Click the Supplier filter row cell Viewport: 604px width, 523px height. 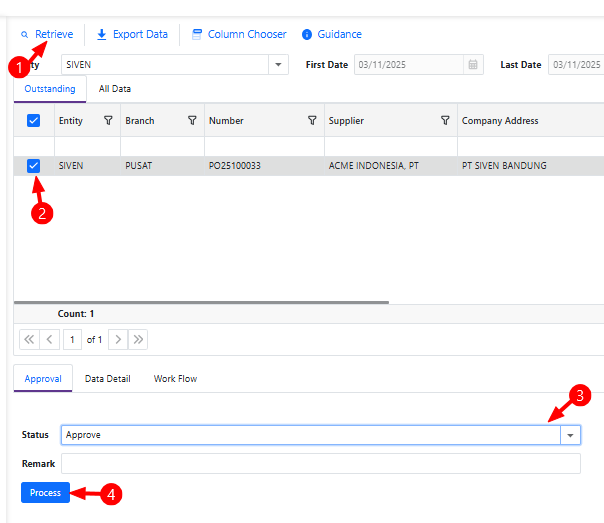click(x=391, y=146)
